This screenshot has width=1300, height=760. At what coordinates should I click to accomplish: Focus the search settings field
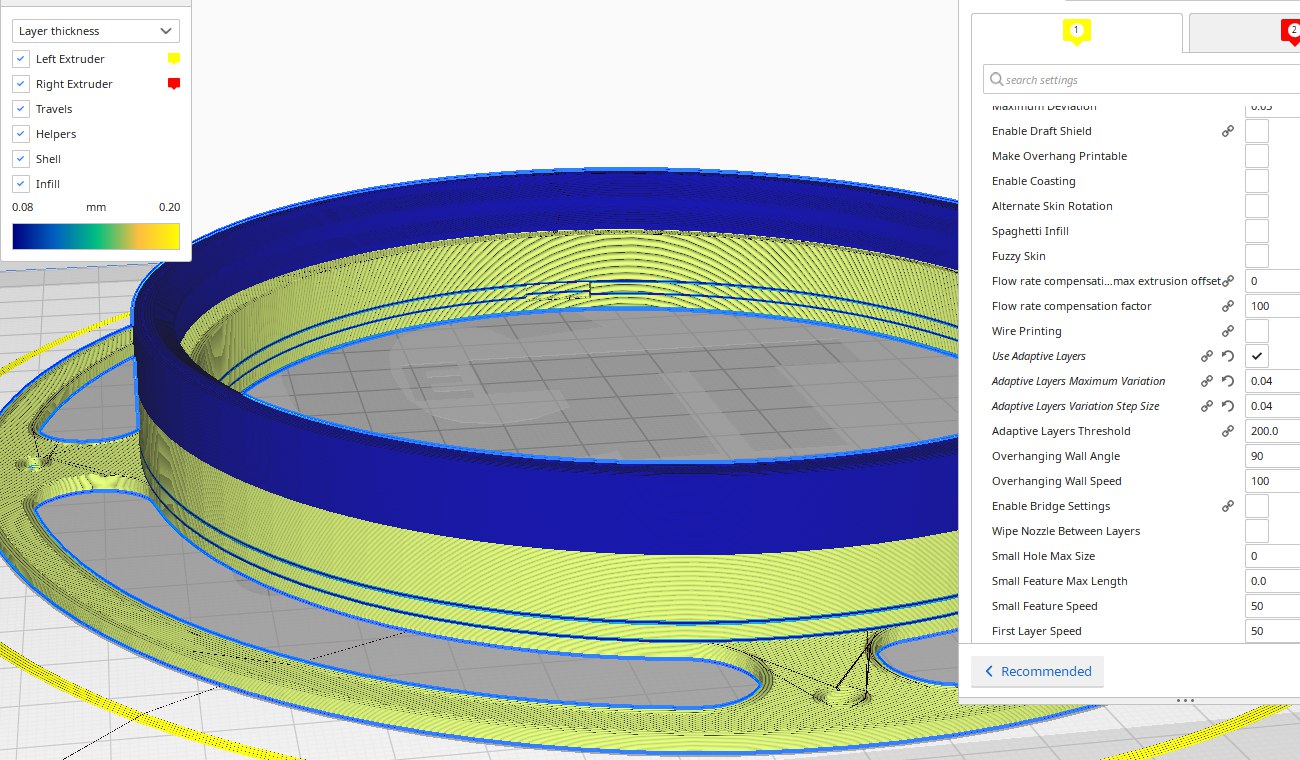click(x=1141, y=80)
